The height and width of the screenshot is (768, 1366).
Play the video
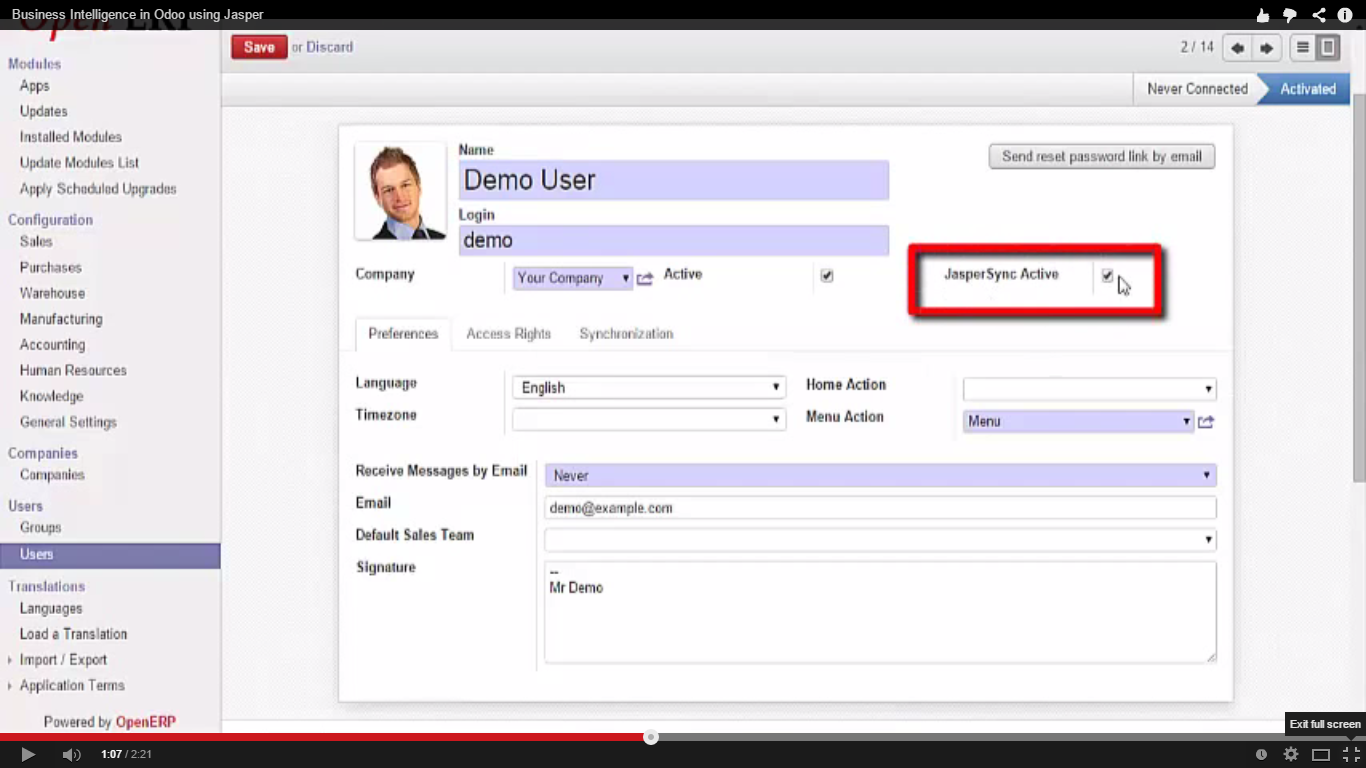(x=27, y=754)
